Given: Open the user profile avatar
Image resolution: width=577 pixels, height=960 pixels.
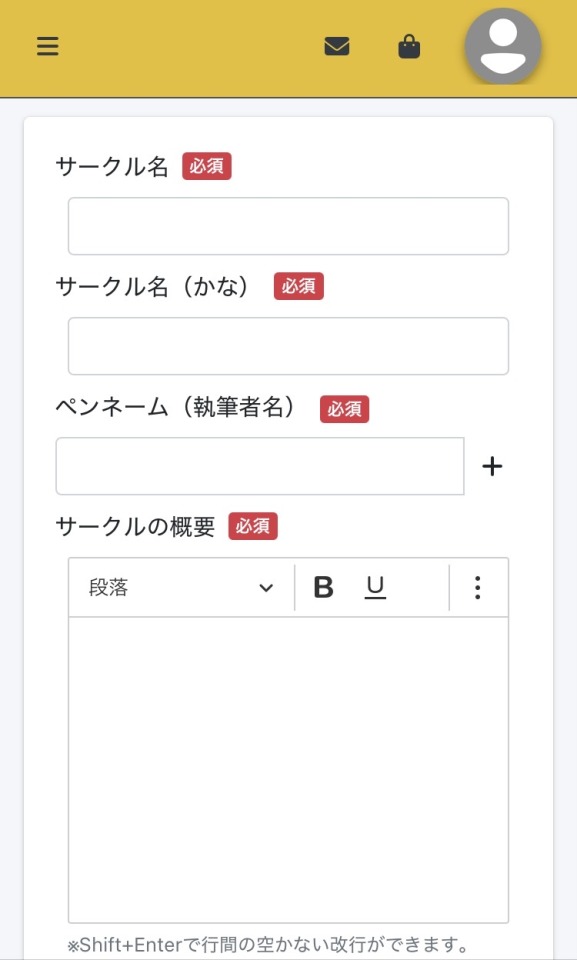Looking at the screenshot, I should point(503,47).
